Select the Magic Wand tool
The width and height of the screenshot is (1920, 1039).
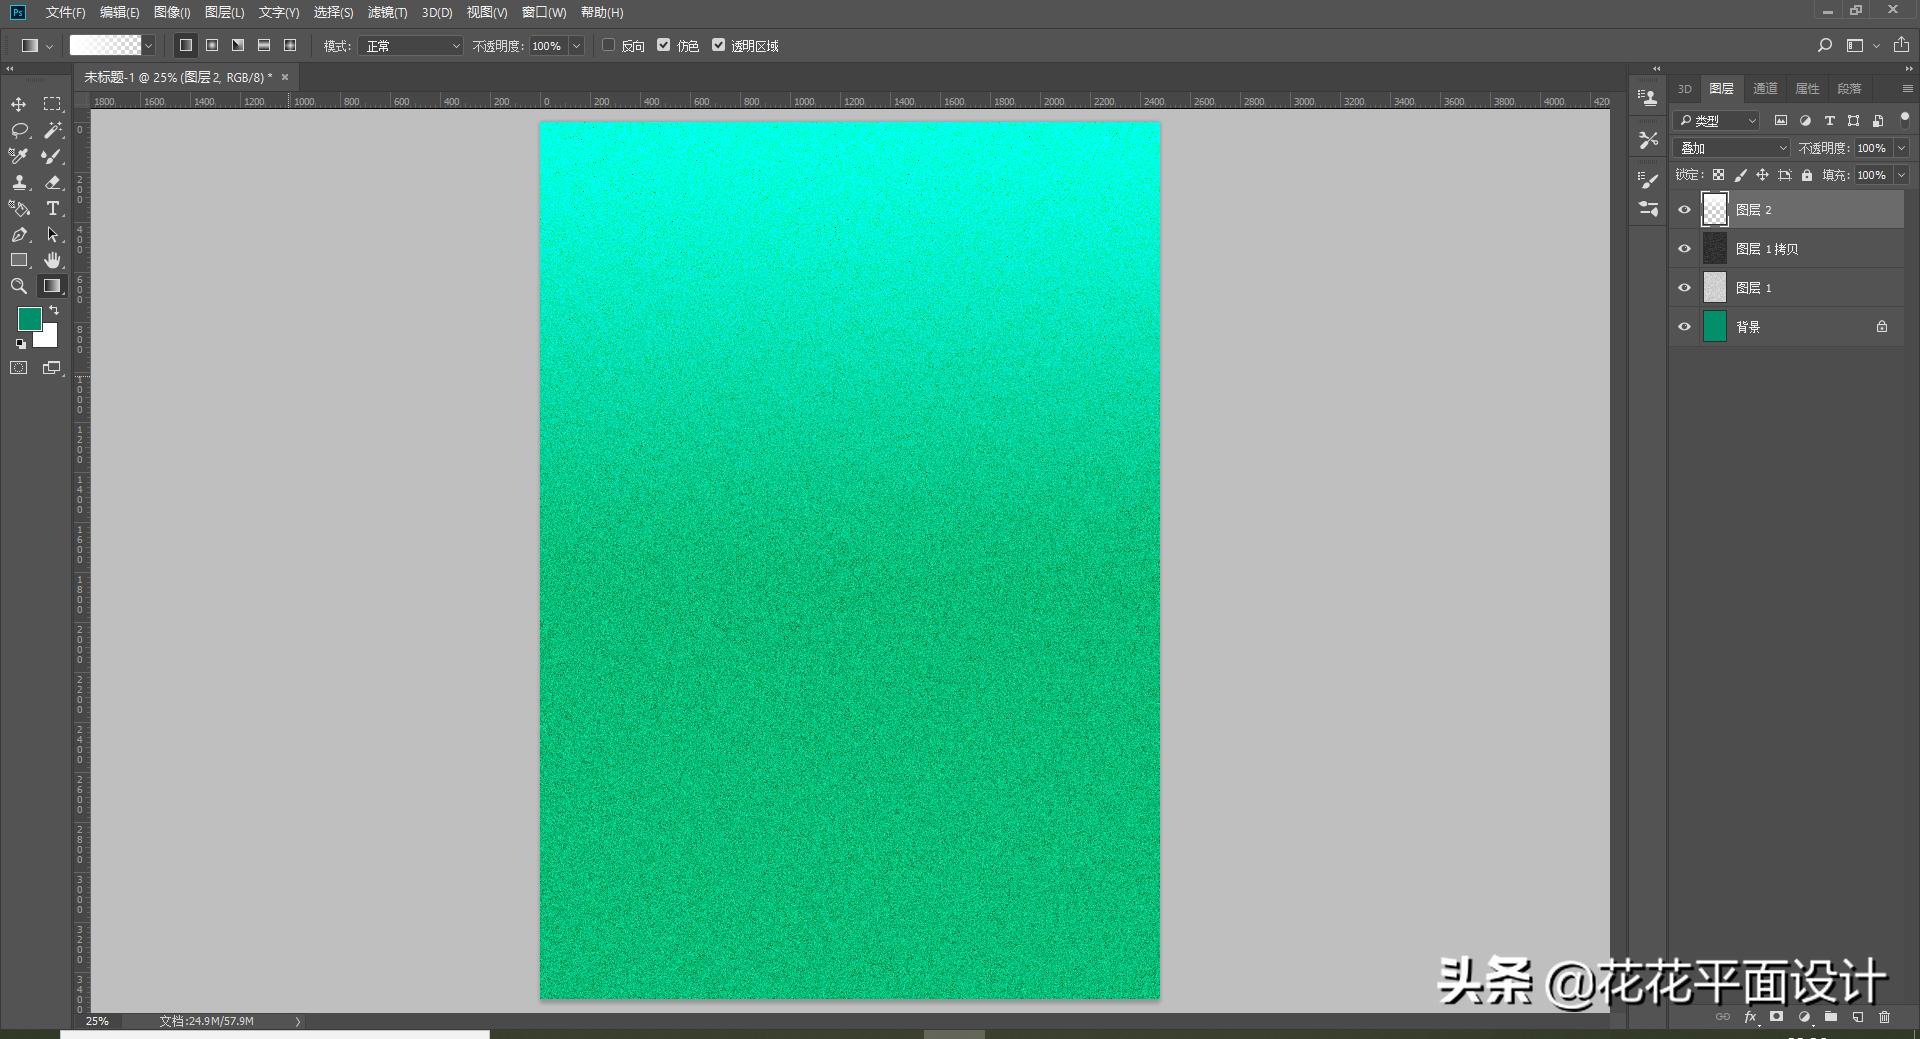pyautogui.click(x=53, y=131)
